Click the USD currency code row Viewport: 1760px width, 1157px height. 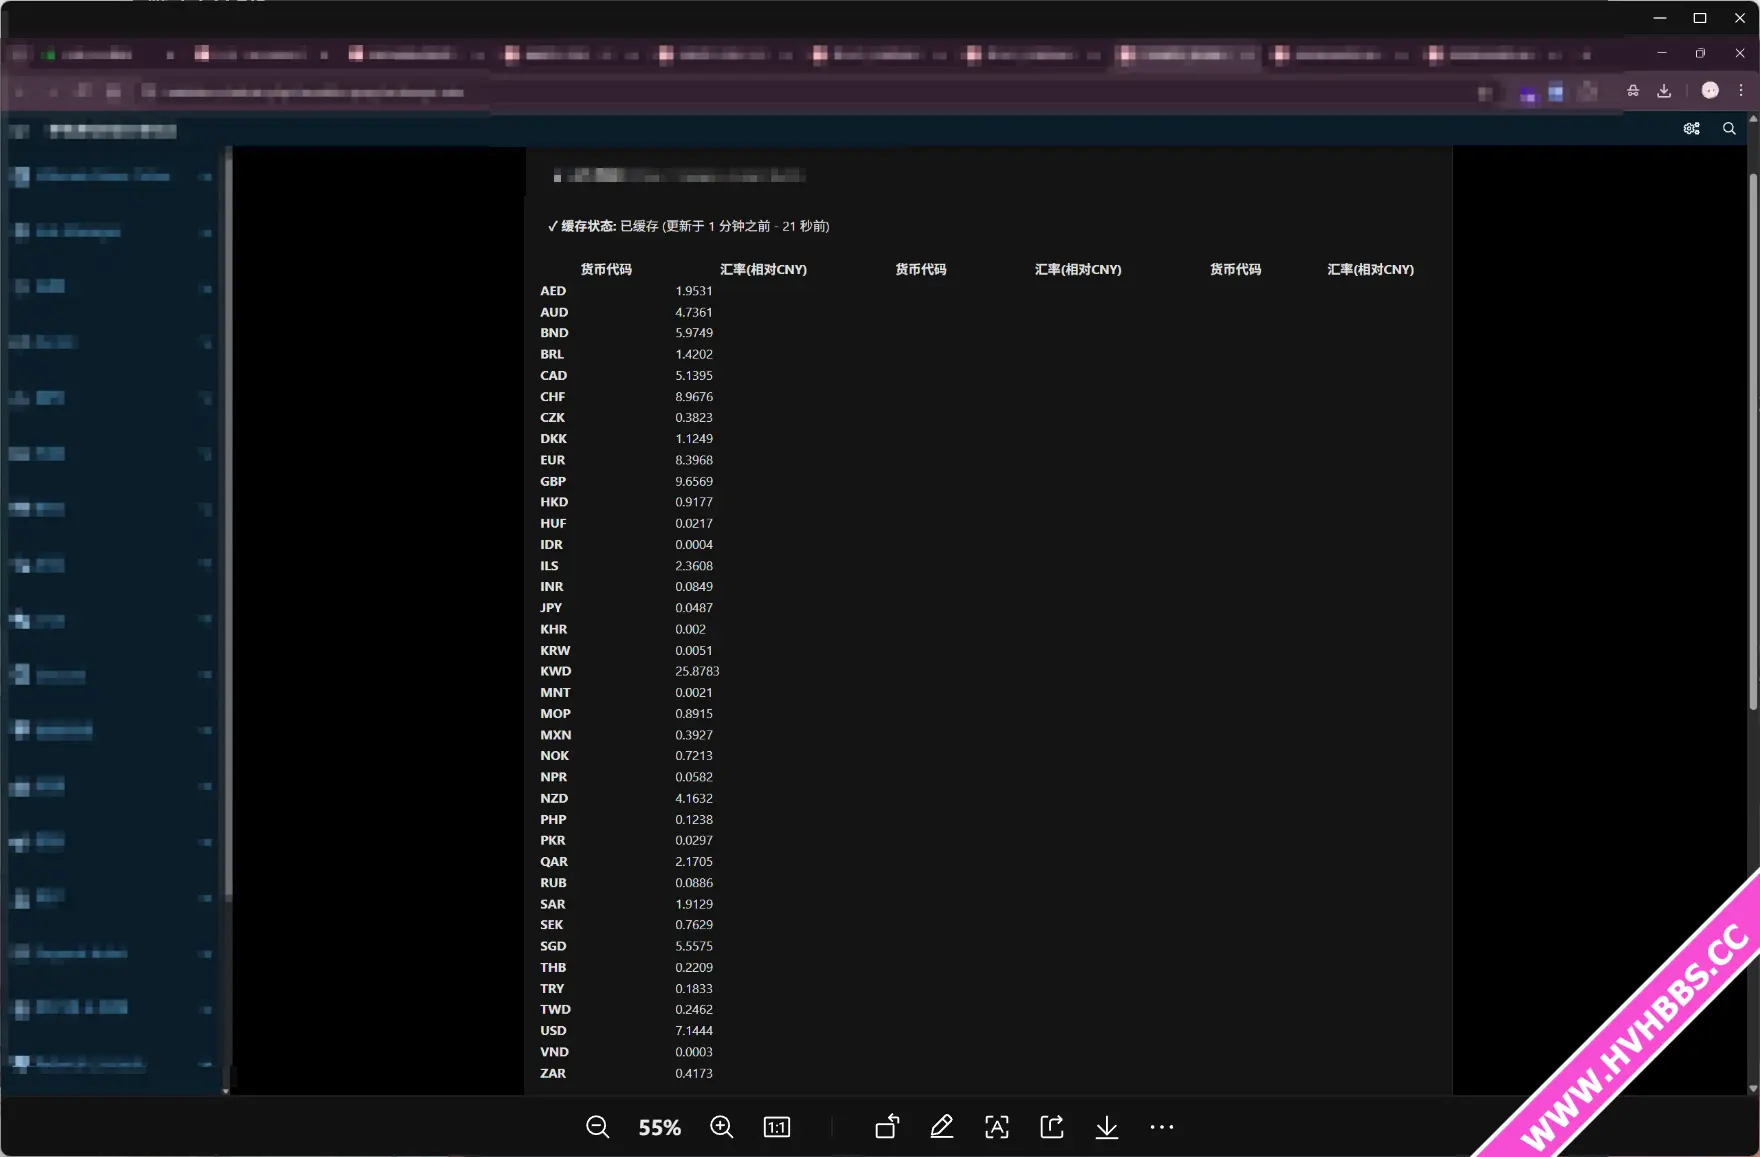click(553, 1031)
